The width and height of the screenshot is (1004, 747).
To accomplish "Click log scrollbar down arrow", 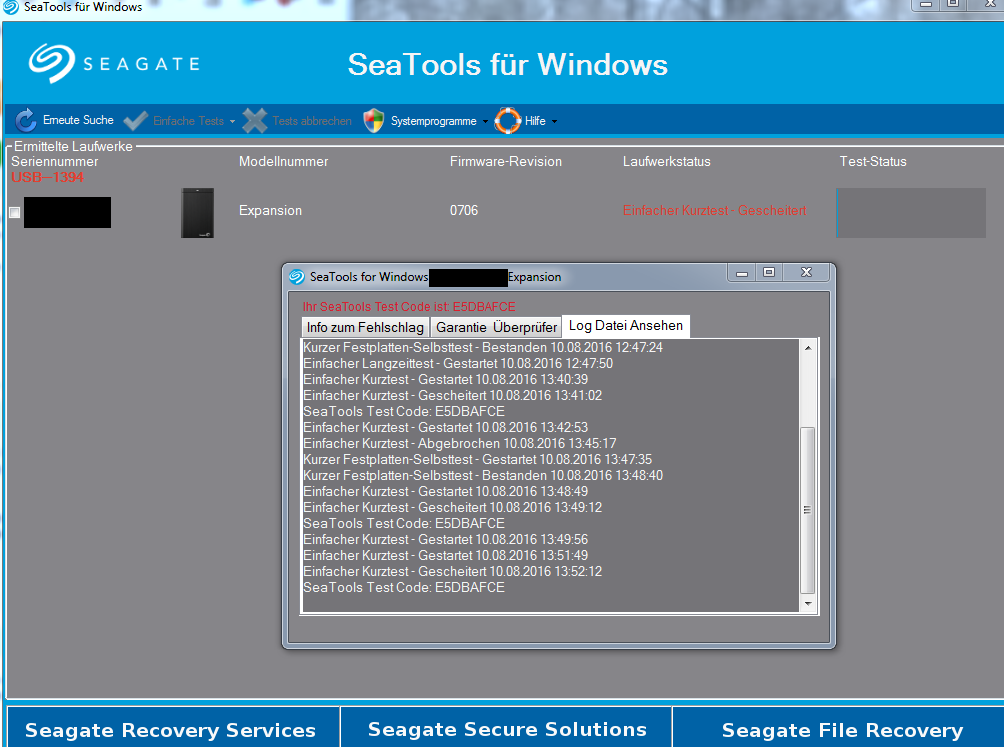I will click(808, 604).
